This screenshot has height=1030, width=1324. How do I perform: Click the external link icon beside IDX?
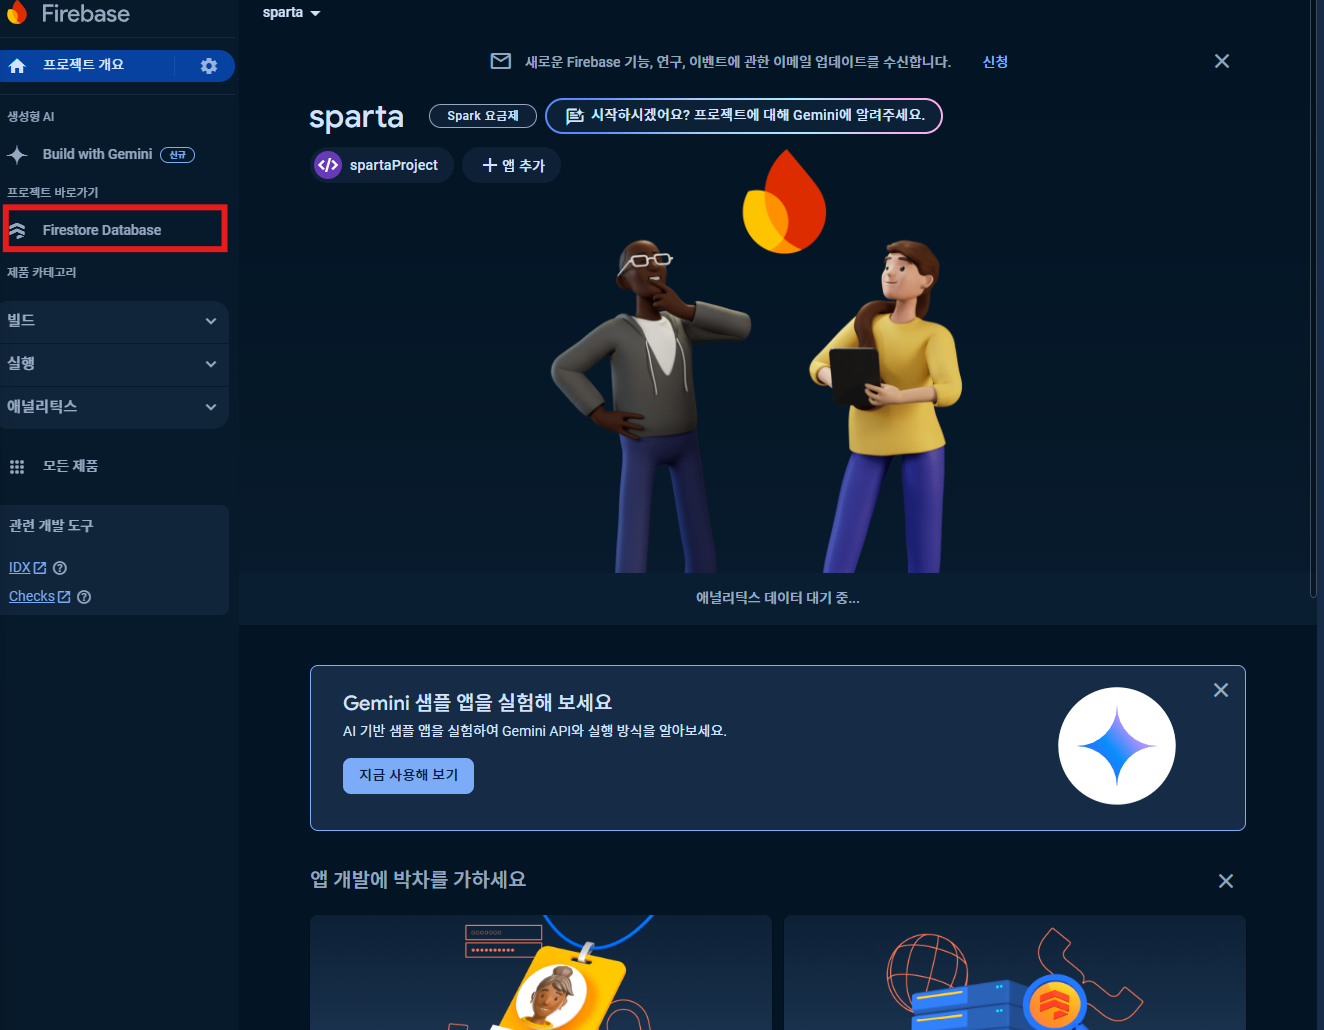click(40, 568)
